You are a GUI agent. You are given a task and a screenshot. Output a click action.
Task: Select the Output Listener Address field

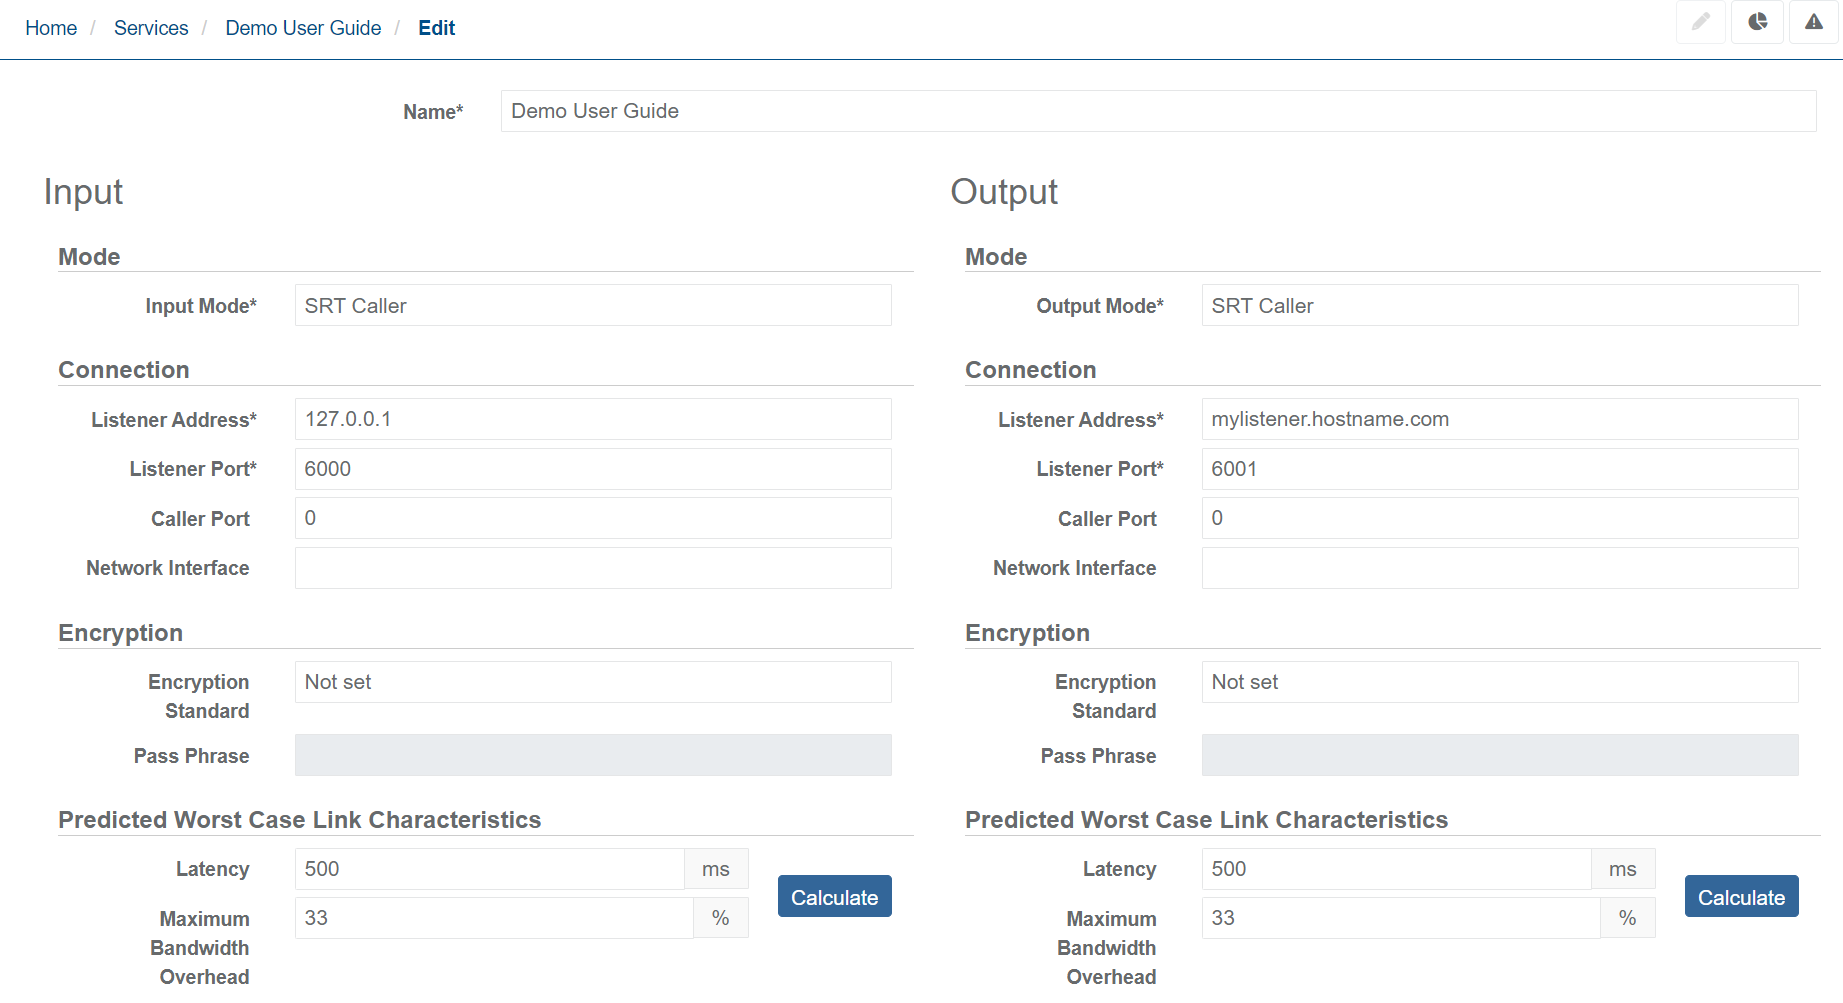click(1499, 419)
